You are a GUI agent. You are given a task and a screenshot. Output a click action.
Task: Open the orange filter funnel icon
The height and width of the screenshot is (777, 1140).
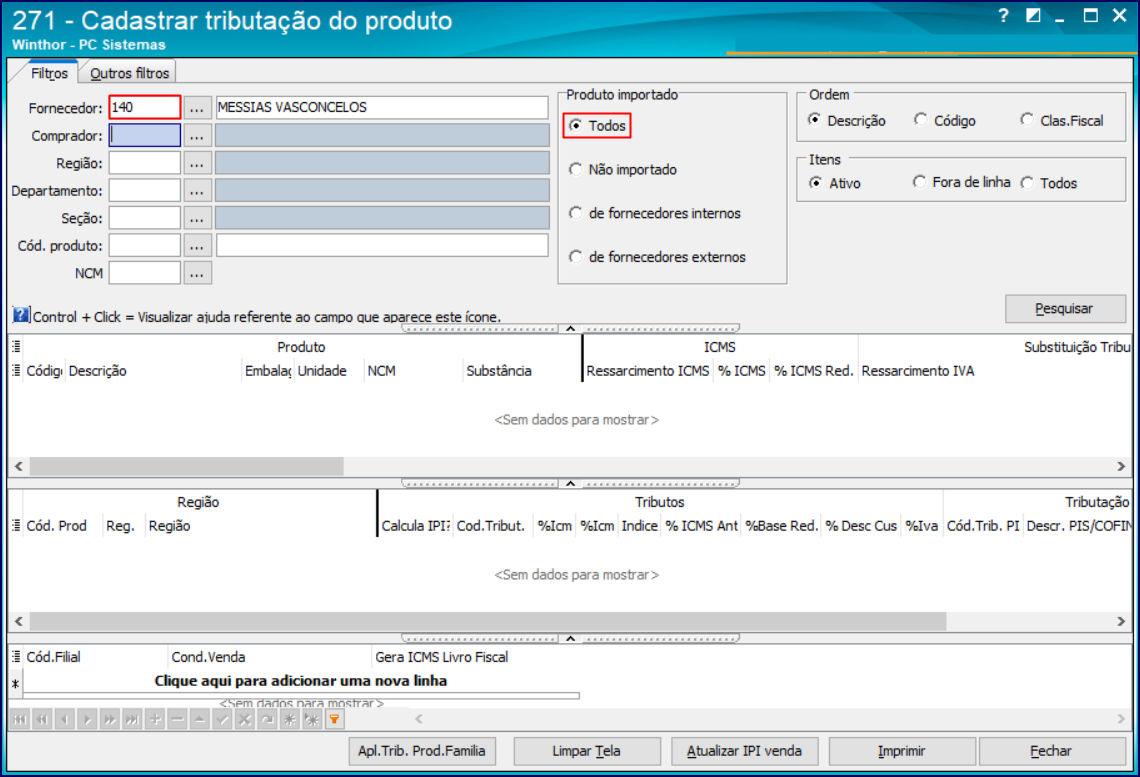[x=334, y=720]
